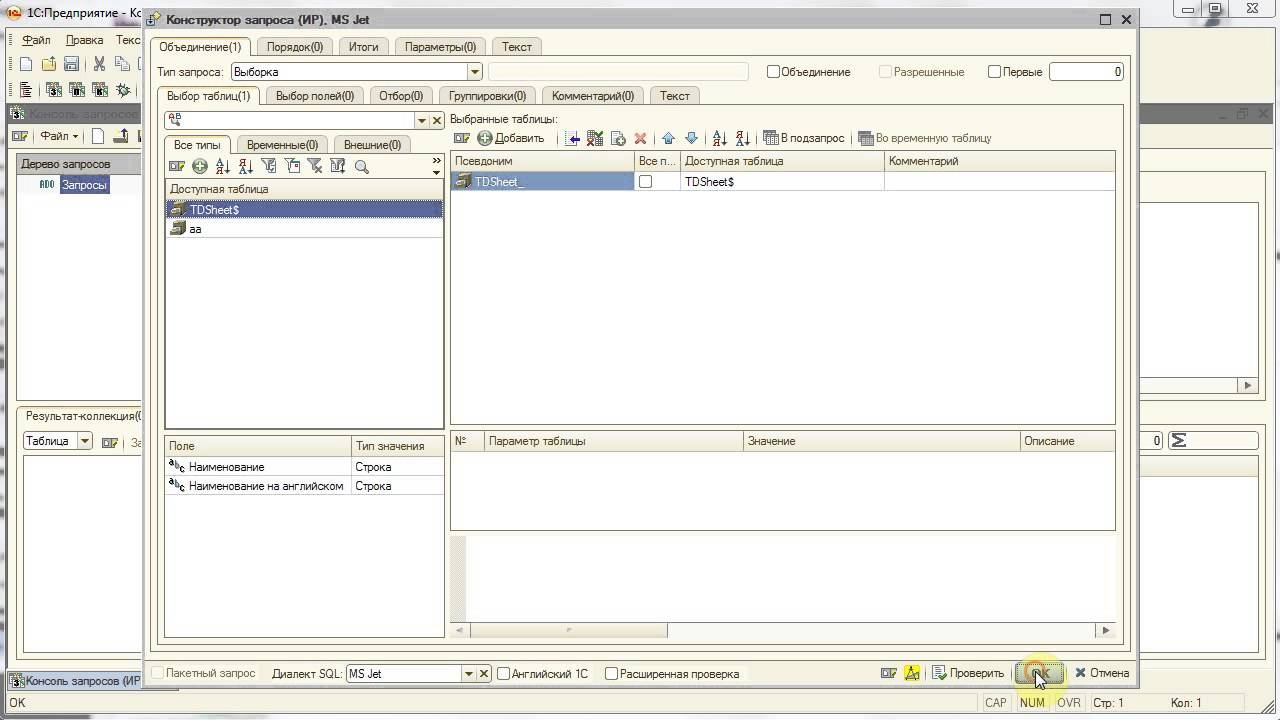Screen dimensions: 1280x720
Task: Click Отмена button
Action: point(1102,674)
